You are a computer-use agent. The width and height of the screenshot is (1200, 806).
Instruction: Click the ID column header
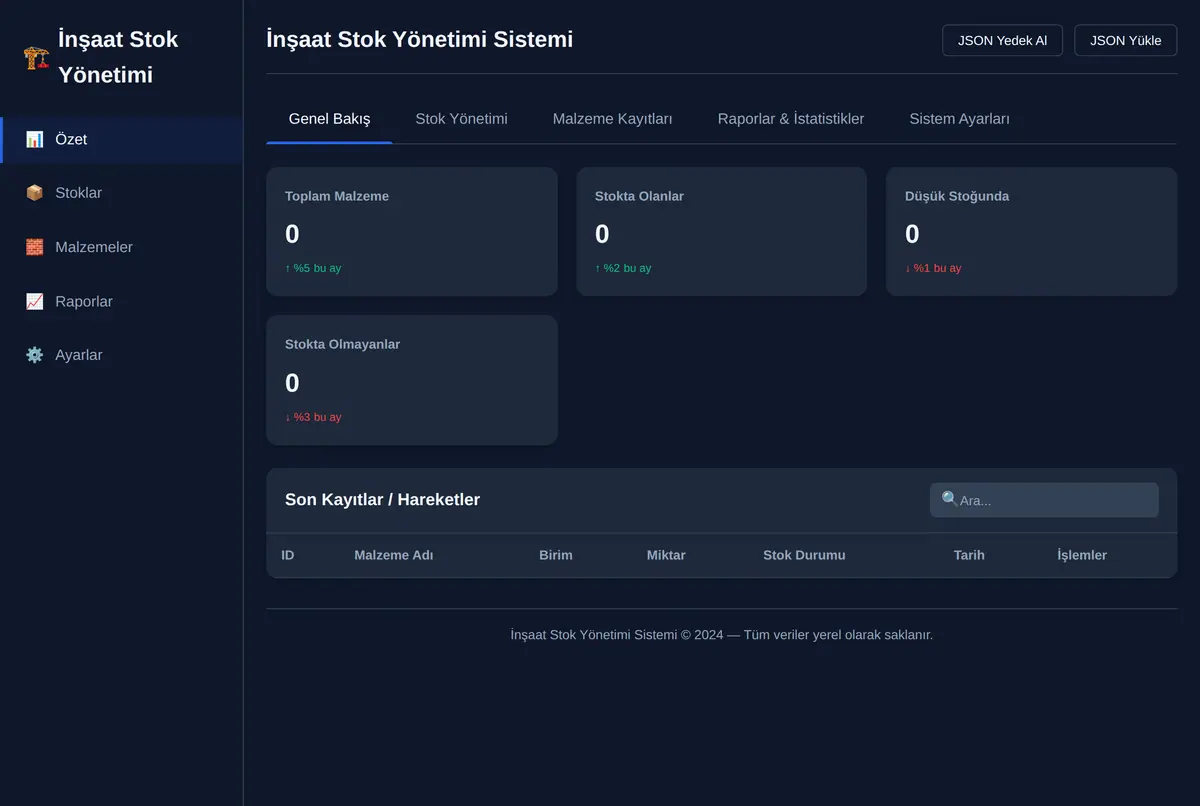pos(288,555)
